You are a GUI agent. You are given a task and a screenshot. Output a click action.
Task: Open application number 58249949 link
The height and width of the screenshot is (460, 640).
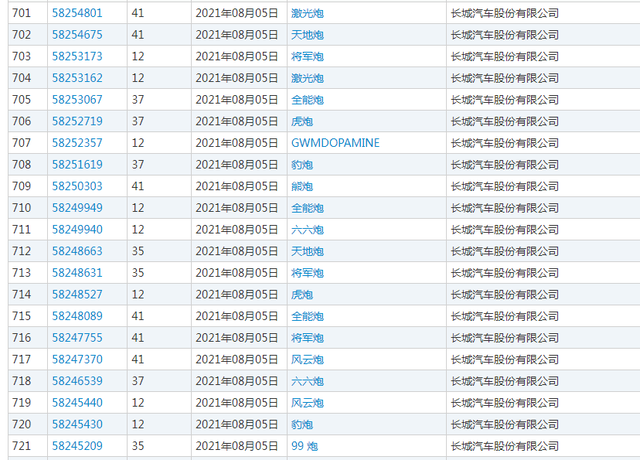click(77, 208)
